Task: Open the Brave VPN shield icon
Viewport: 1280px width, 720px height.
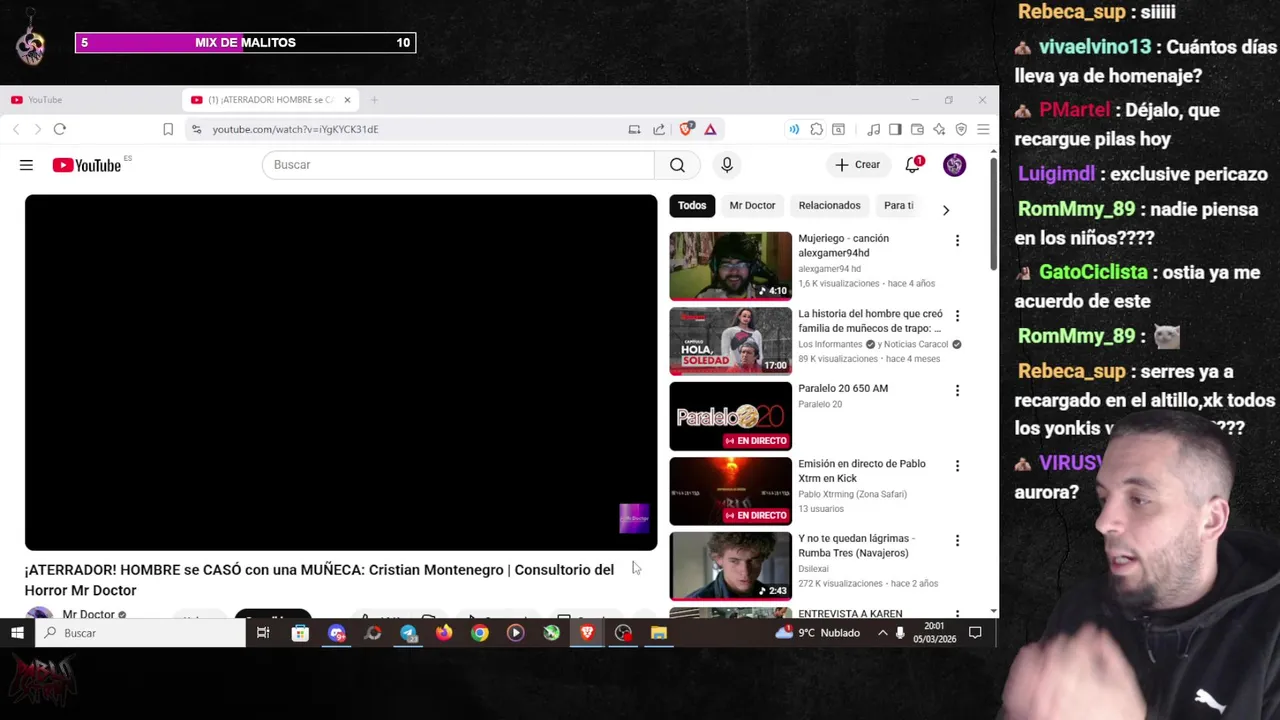Action: 961,129
